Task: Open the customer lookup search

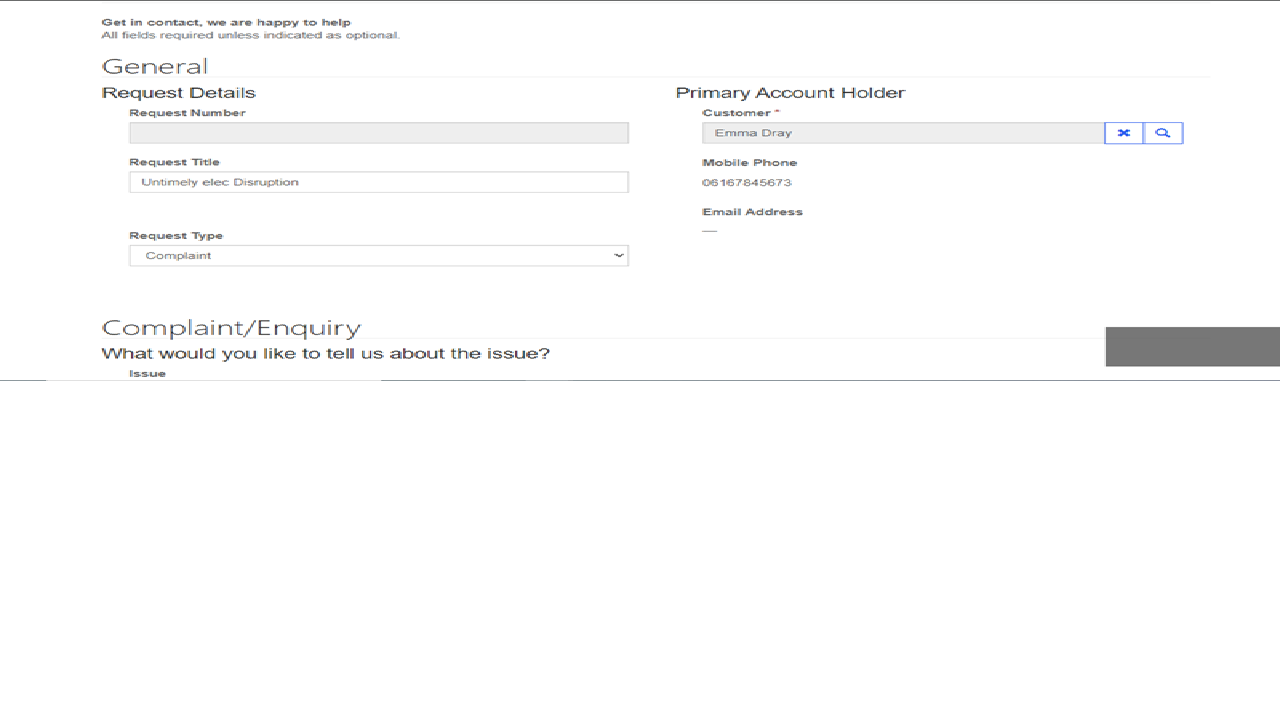Action: (1163, 133)
